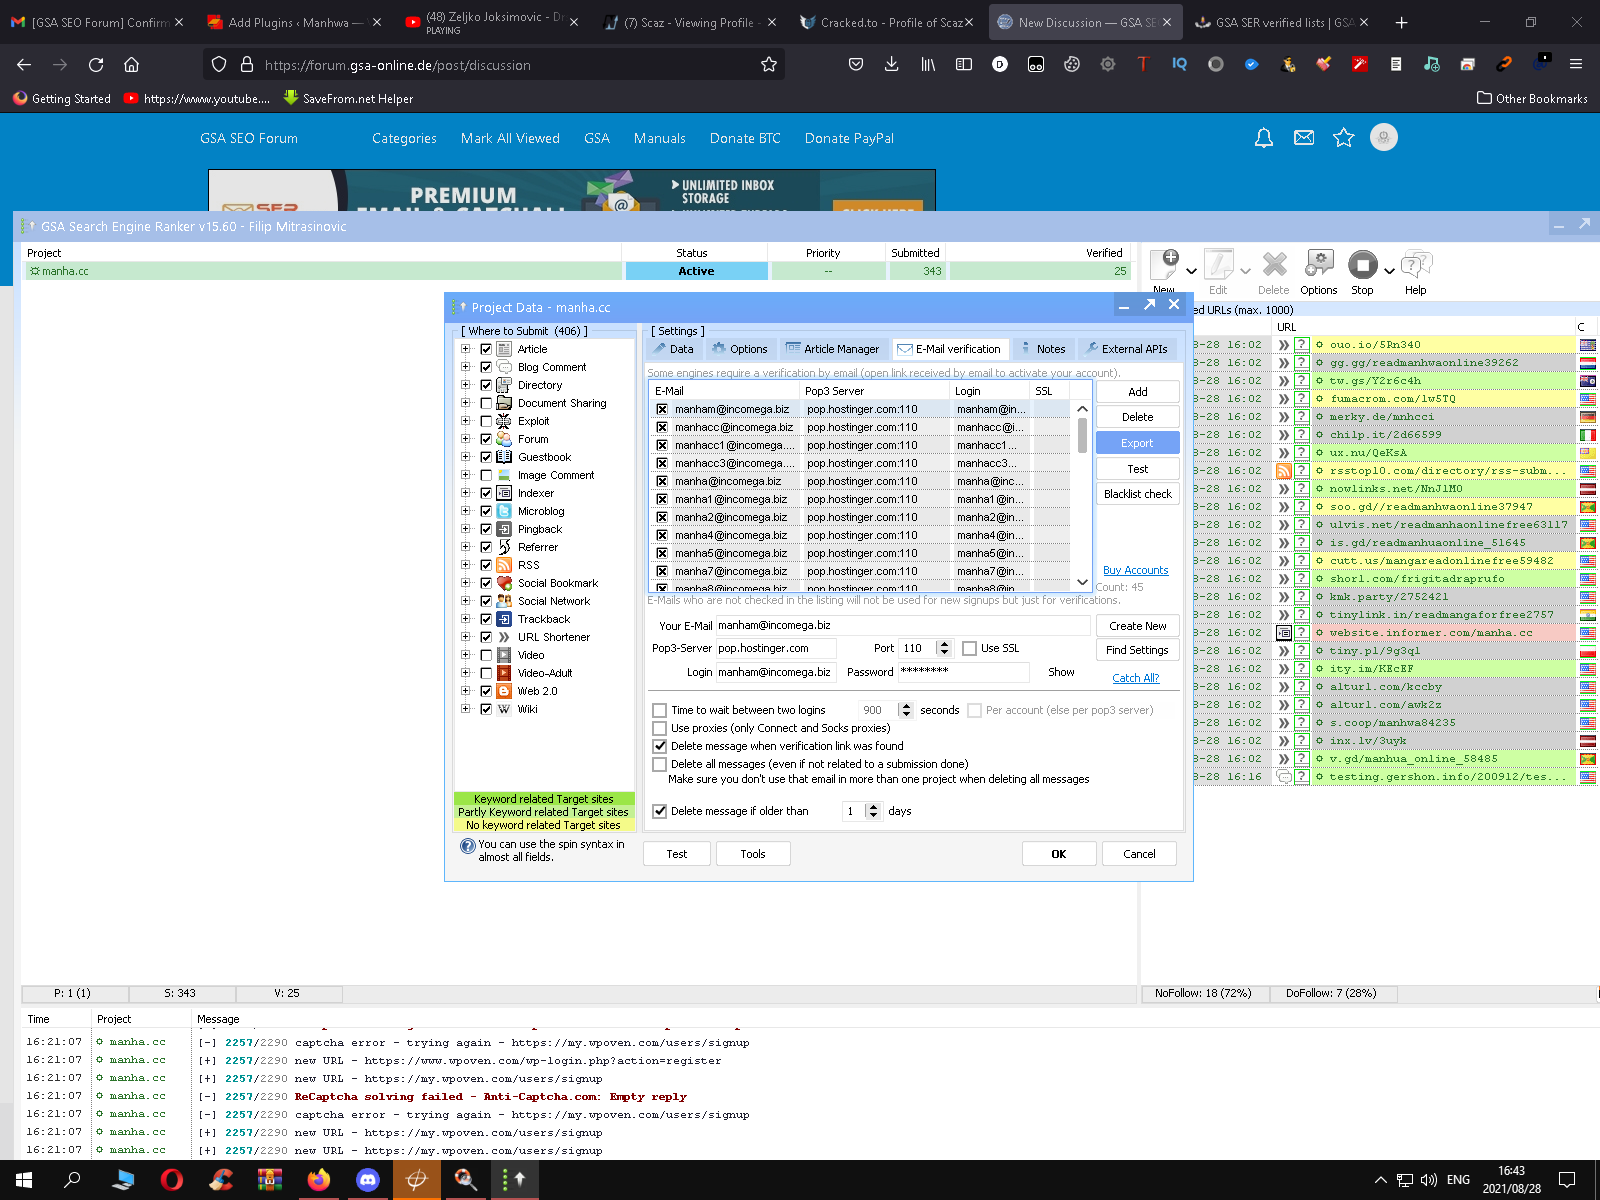Image resolution: width=1600 pixels, height=1200 pixels.
Task: Toggle Time to wait between two logins
Action: (x=660, y=710)
